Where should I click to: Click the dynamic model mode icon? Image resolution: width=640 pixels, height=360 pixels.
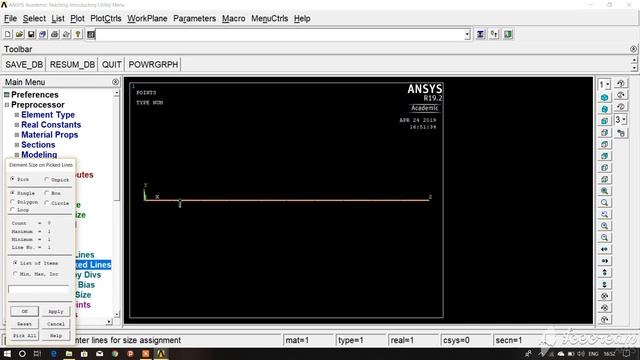(x=621, y=133)
